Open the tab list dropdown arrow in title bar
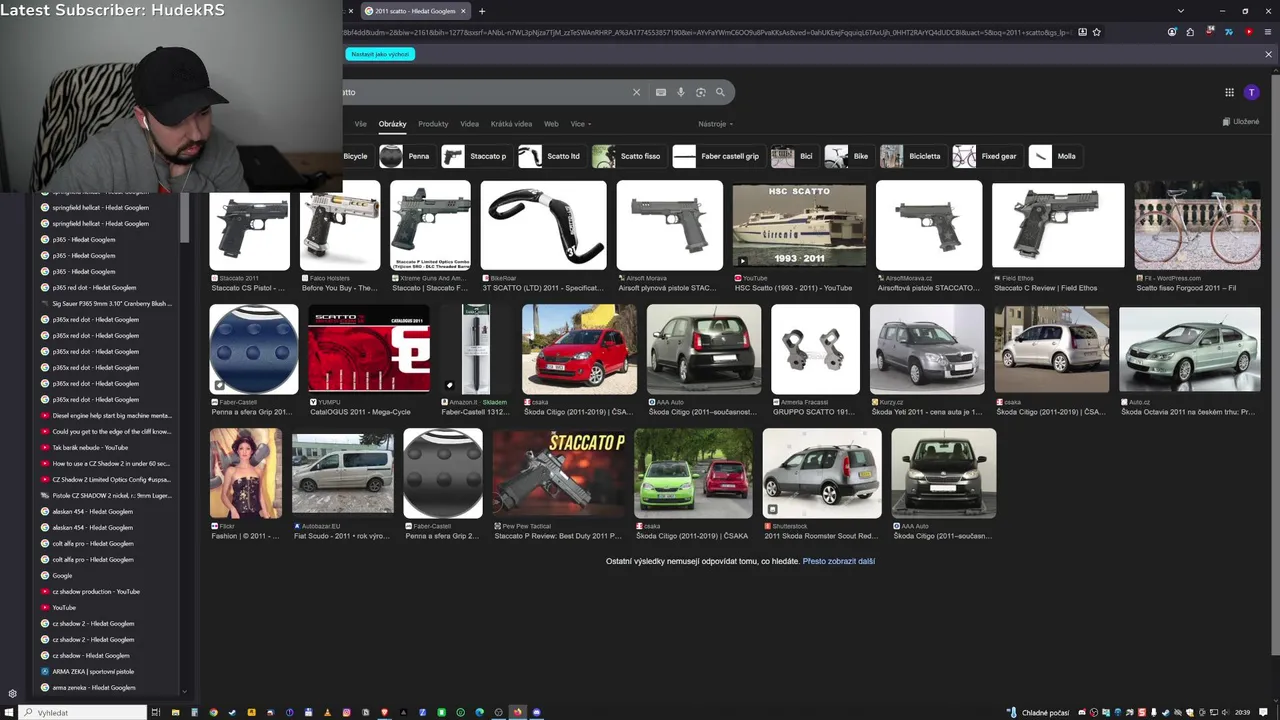1280x720 pixels. click(1181, 11)
